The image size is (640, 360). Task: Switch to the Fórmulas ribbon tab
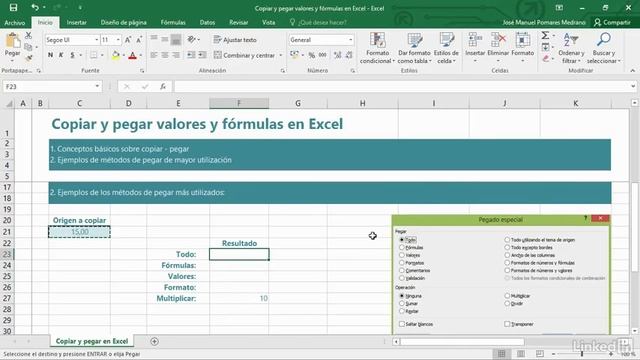[173, 22]
